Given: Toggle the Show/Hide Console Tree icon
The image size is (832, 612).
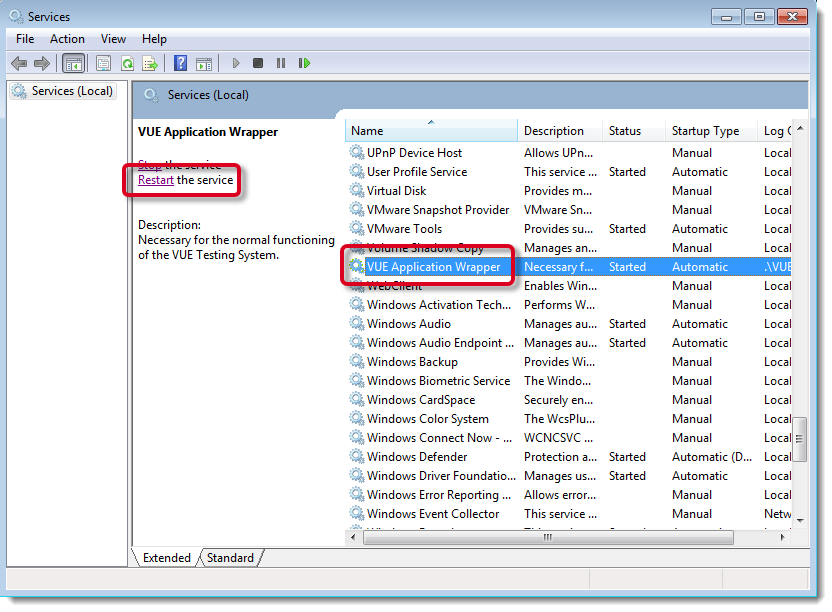Looking at the screenshot, I should point(73,64).
